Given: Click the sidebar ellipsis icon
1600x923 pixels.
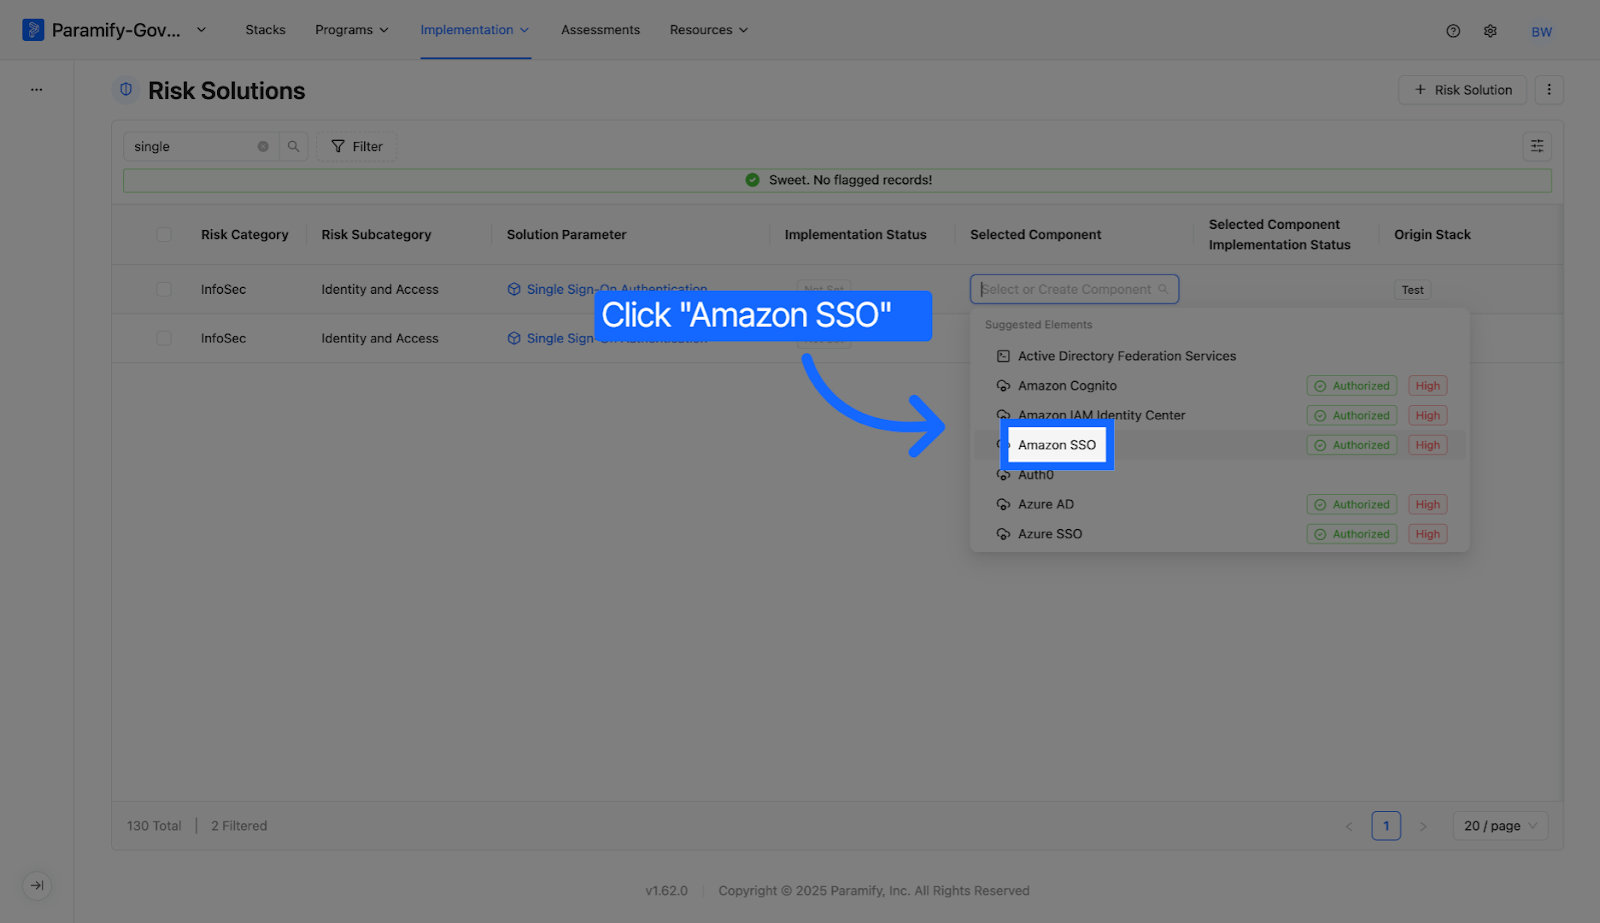Looking at the screenshot, I should click(36, 90).
